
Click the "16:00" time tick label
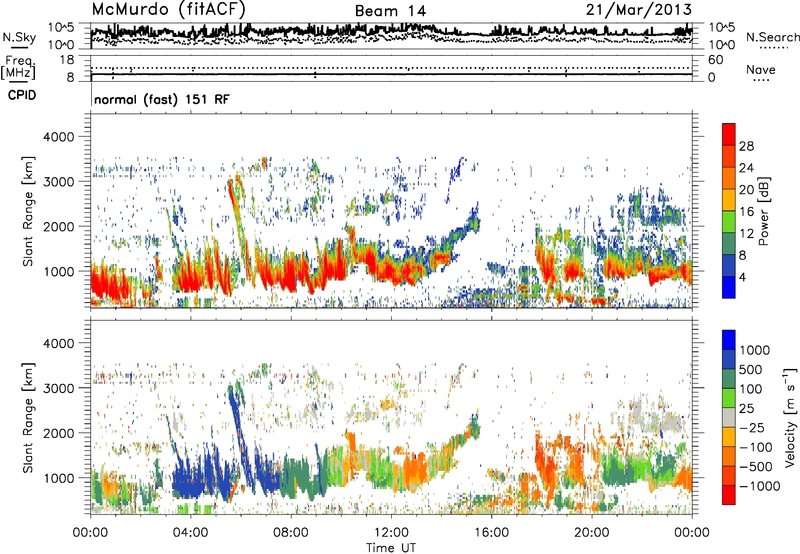pos(491,532)
